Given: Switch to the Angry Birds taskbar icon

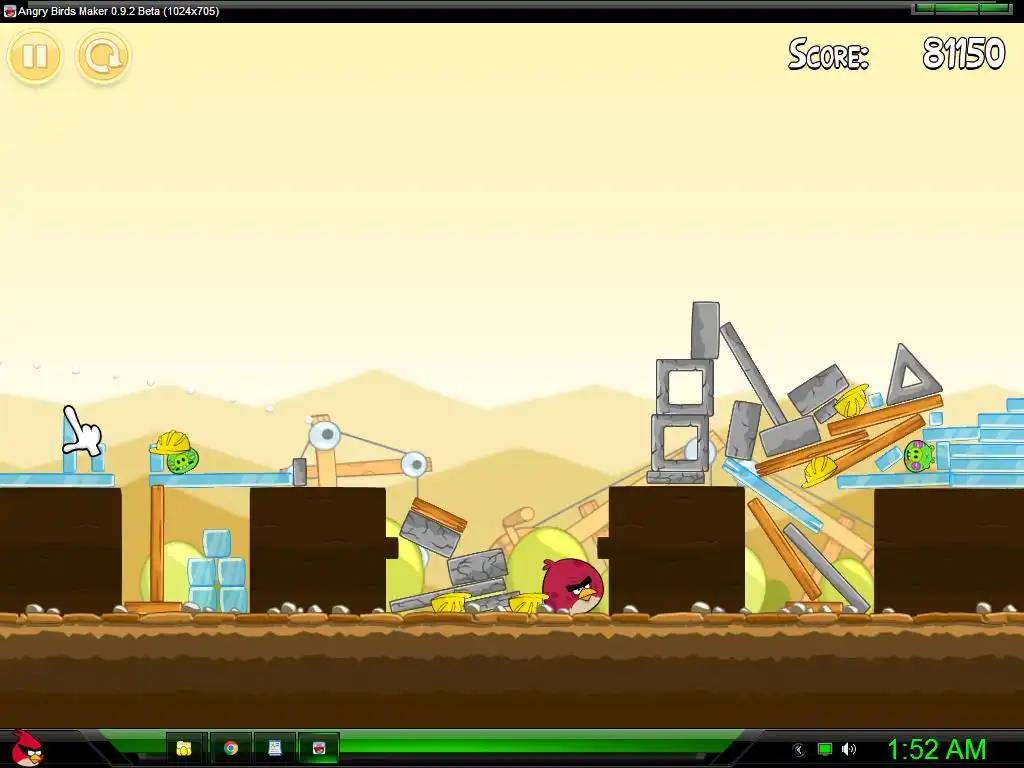Looking at the screenshot, I should pos(319,748).
